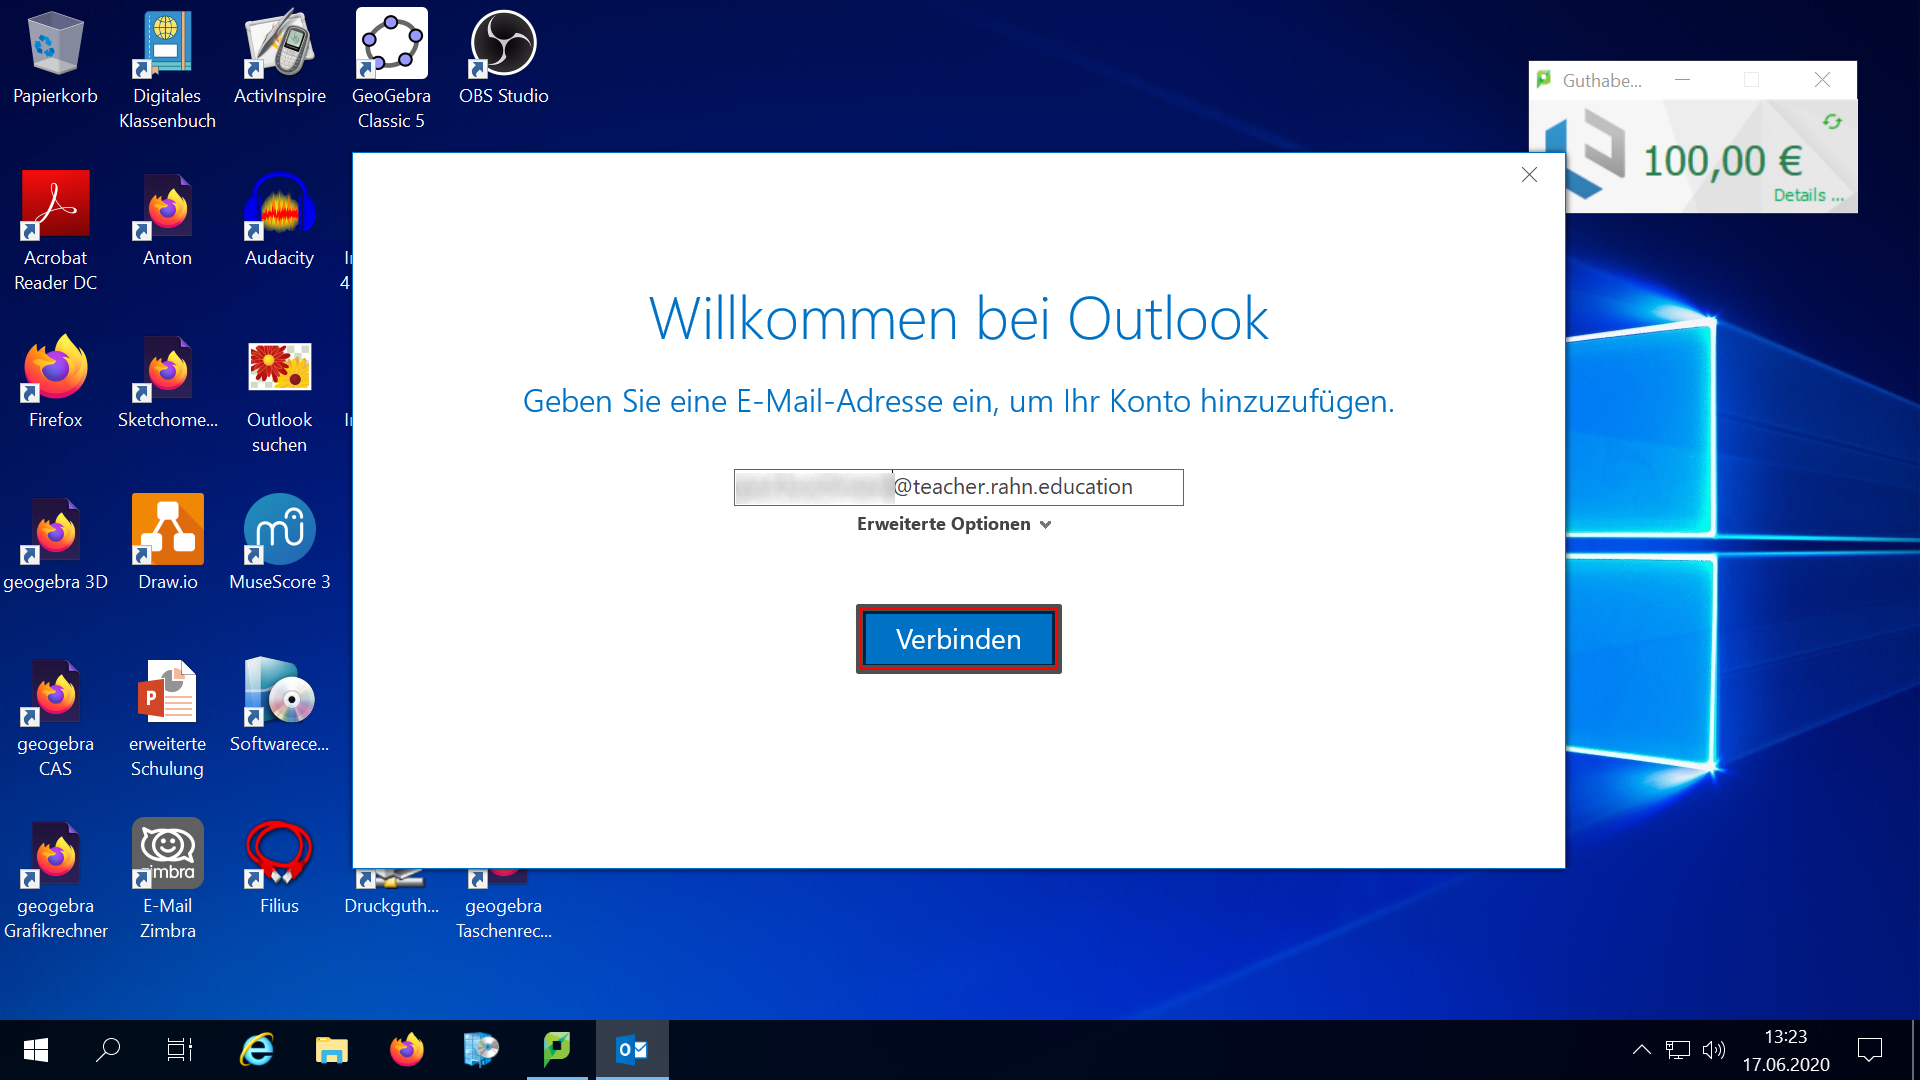The image size is (1920, 1080).
Task: Start the Filius network simulator
Action: (x=279, y=853)
